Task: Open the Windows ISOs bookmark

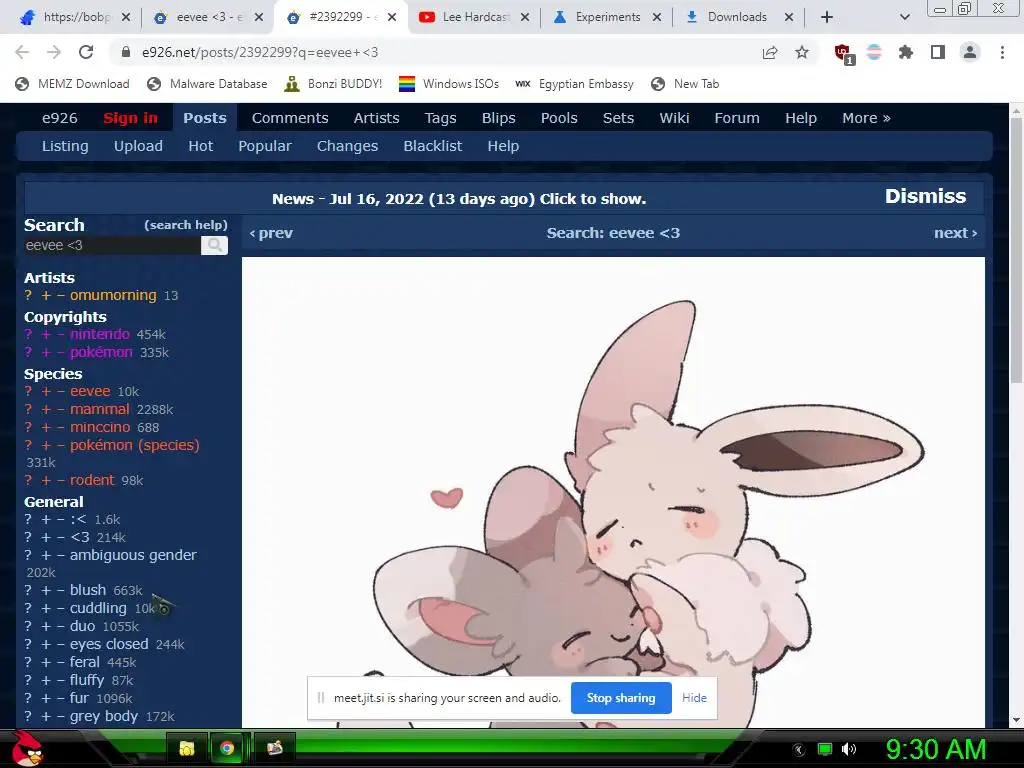Action: 449,84
